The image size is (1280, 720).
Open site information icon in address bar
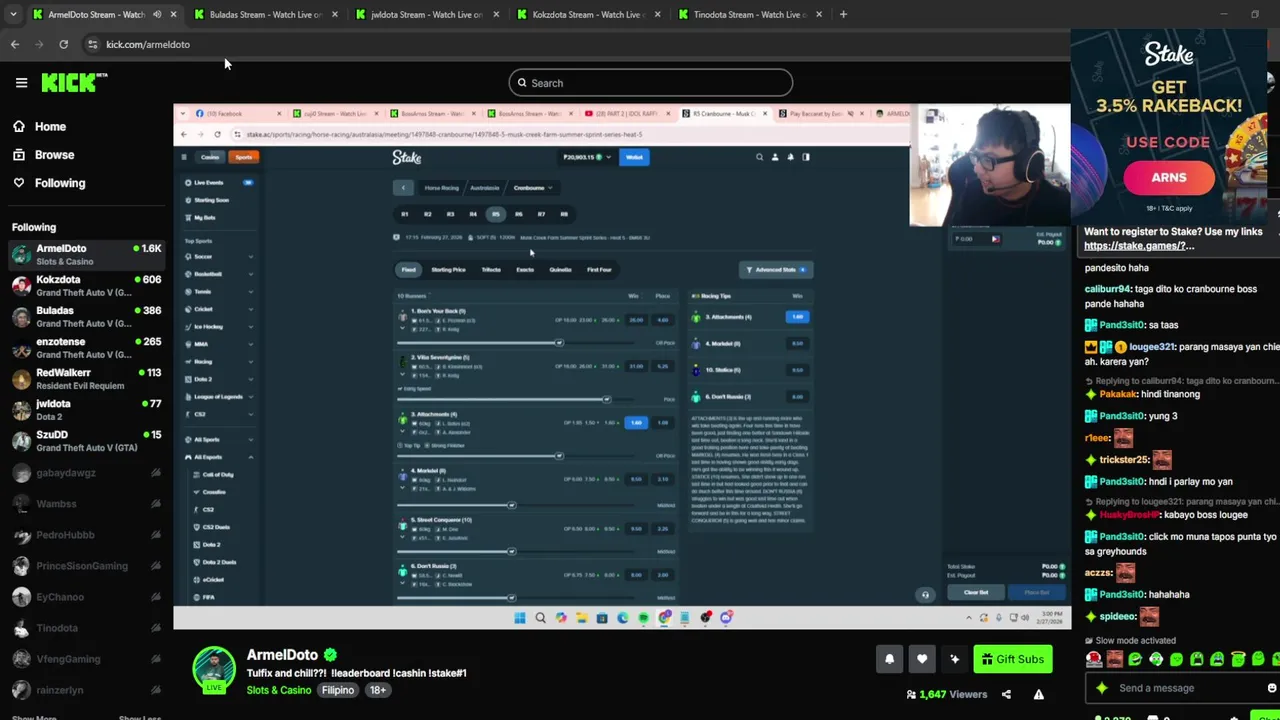tap(92, 44)
